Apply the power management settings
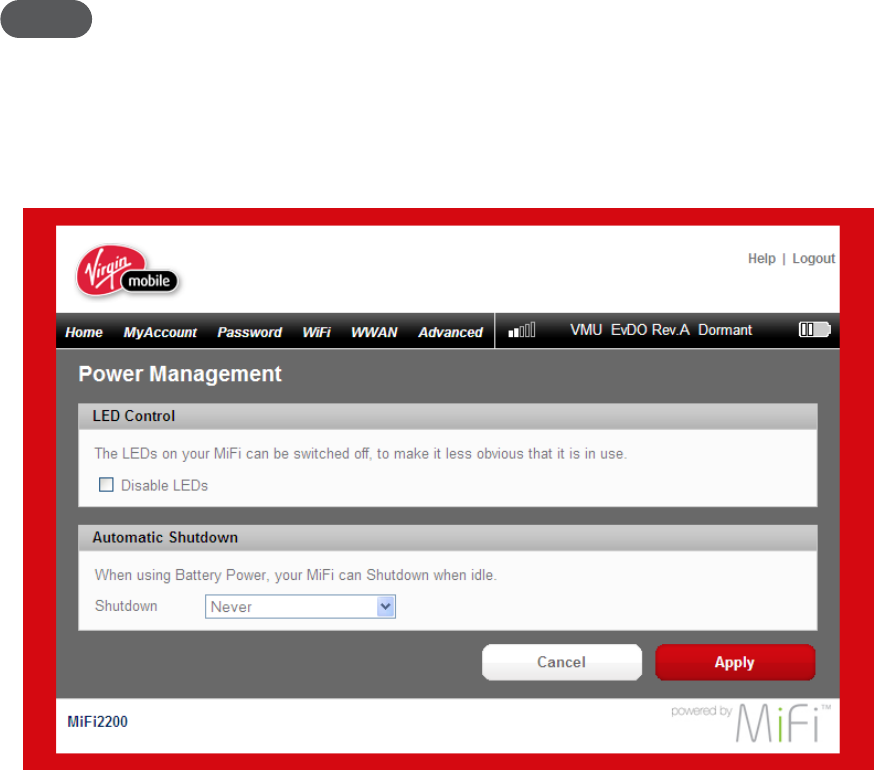The height and width of the screenshot is (770, 874). click(735, 662)
